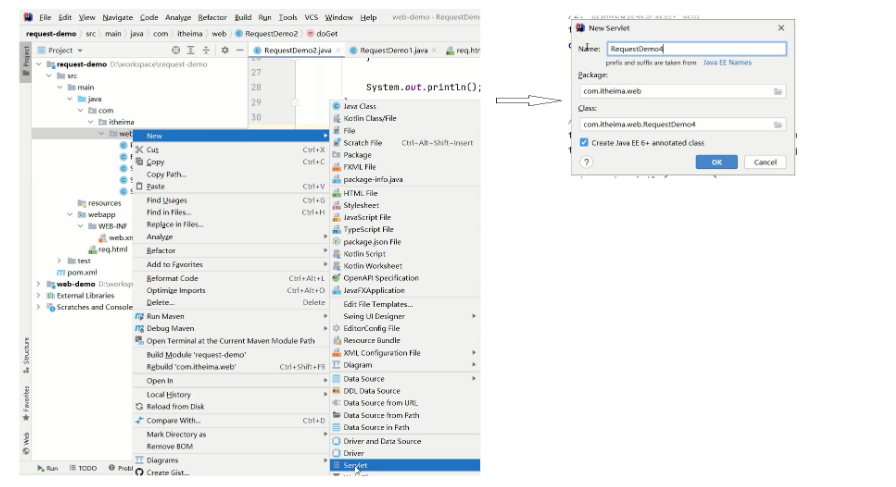
Task: Select Servlet in the New submenu
Action: (405, 465)
